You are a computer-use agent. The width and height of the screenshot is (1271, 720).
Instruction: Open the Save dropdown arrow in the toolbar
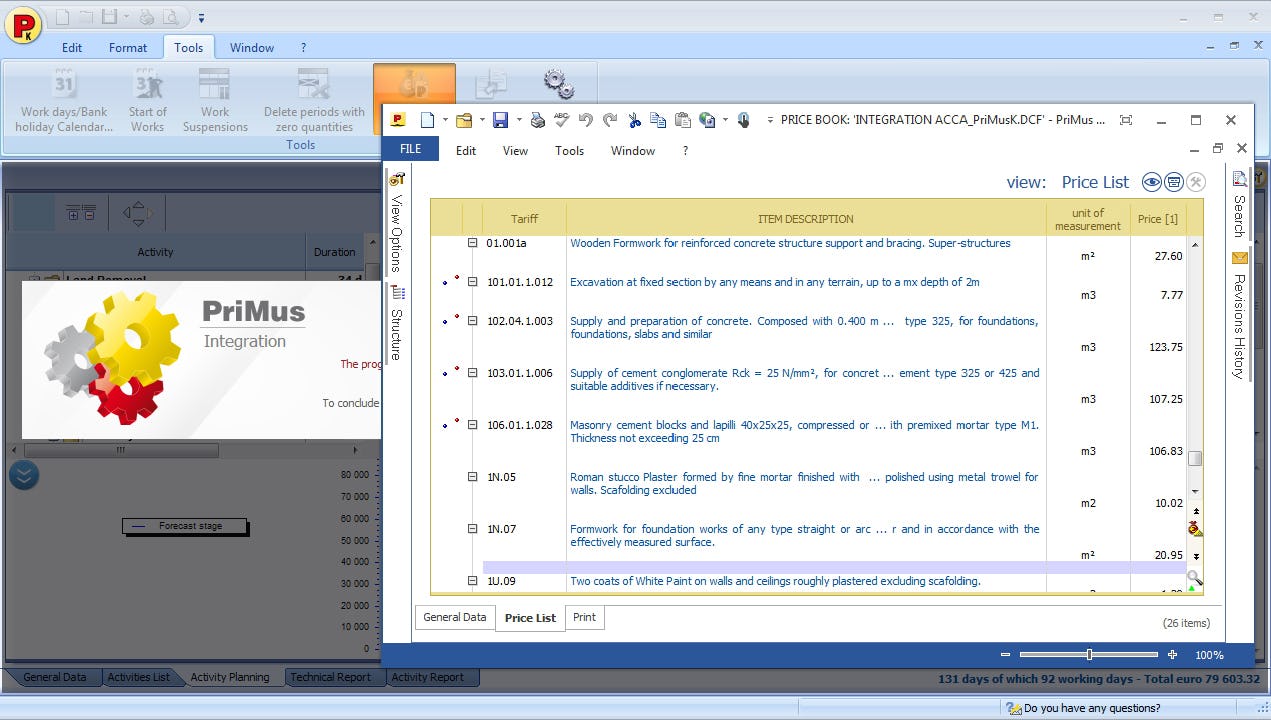(x=519, y=119)
